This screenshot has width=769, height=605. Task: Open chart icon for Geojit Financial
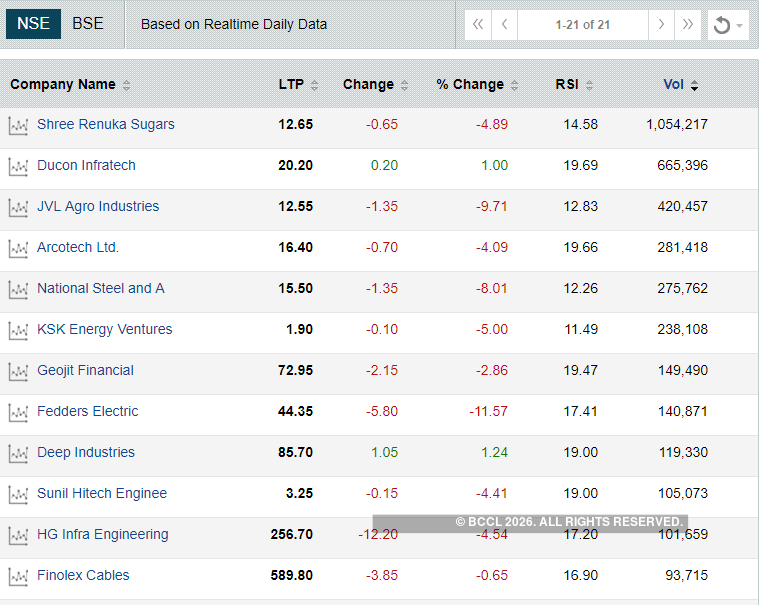18,372
